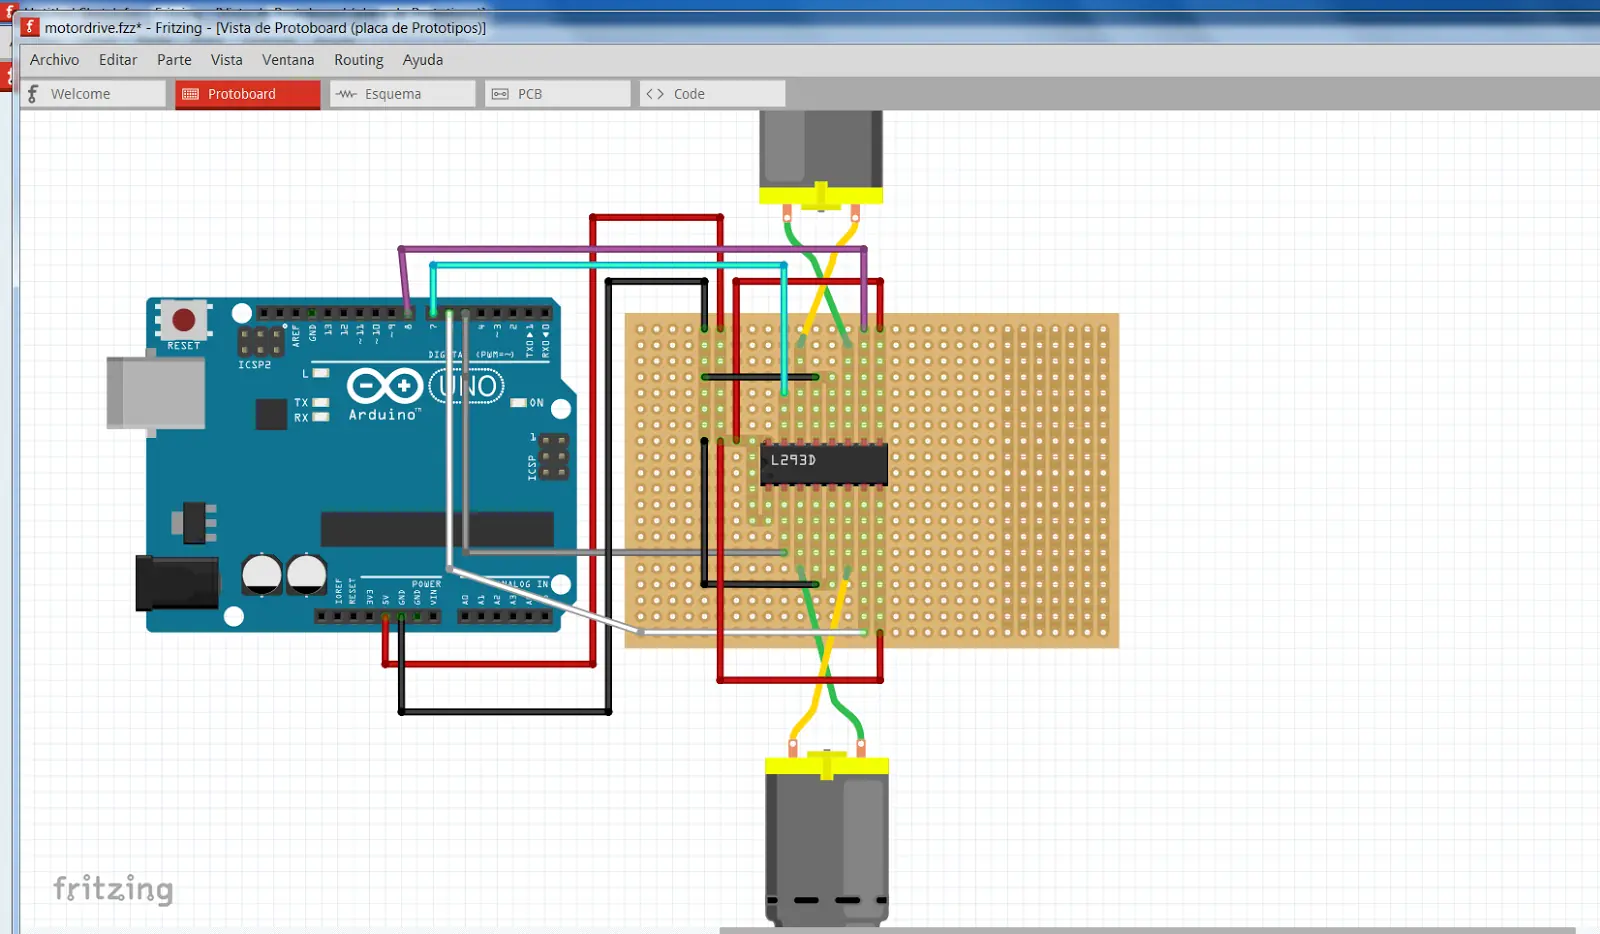
Task: Switch to the Esquema tab
Action: coord(403,94)
